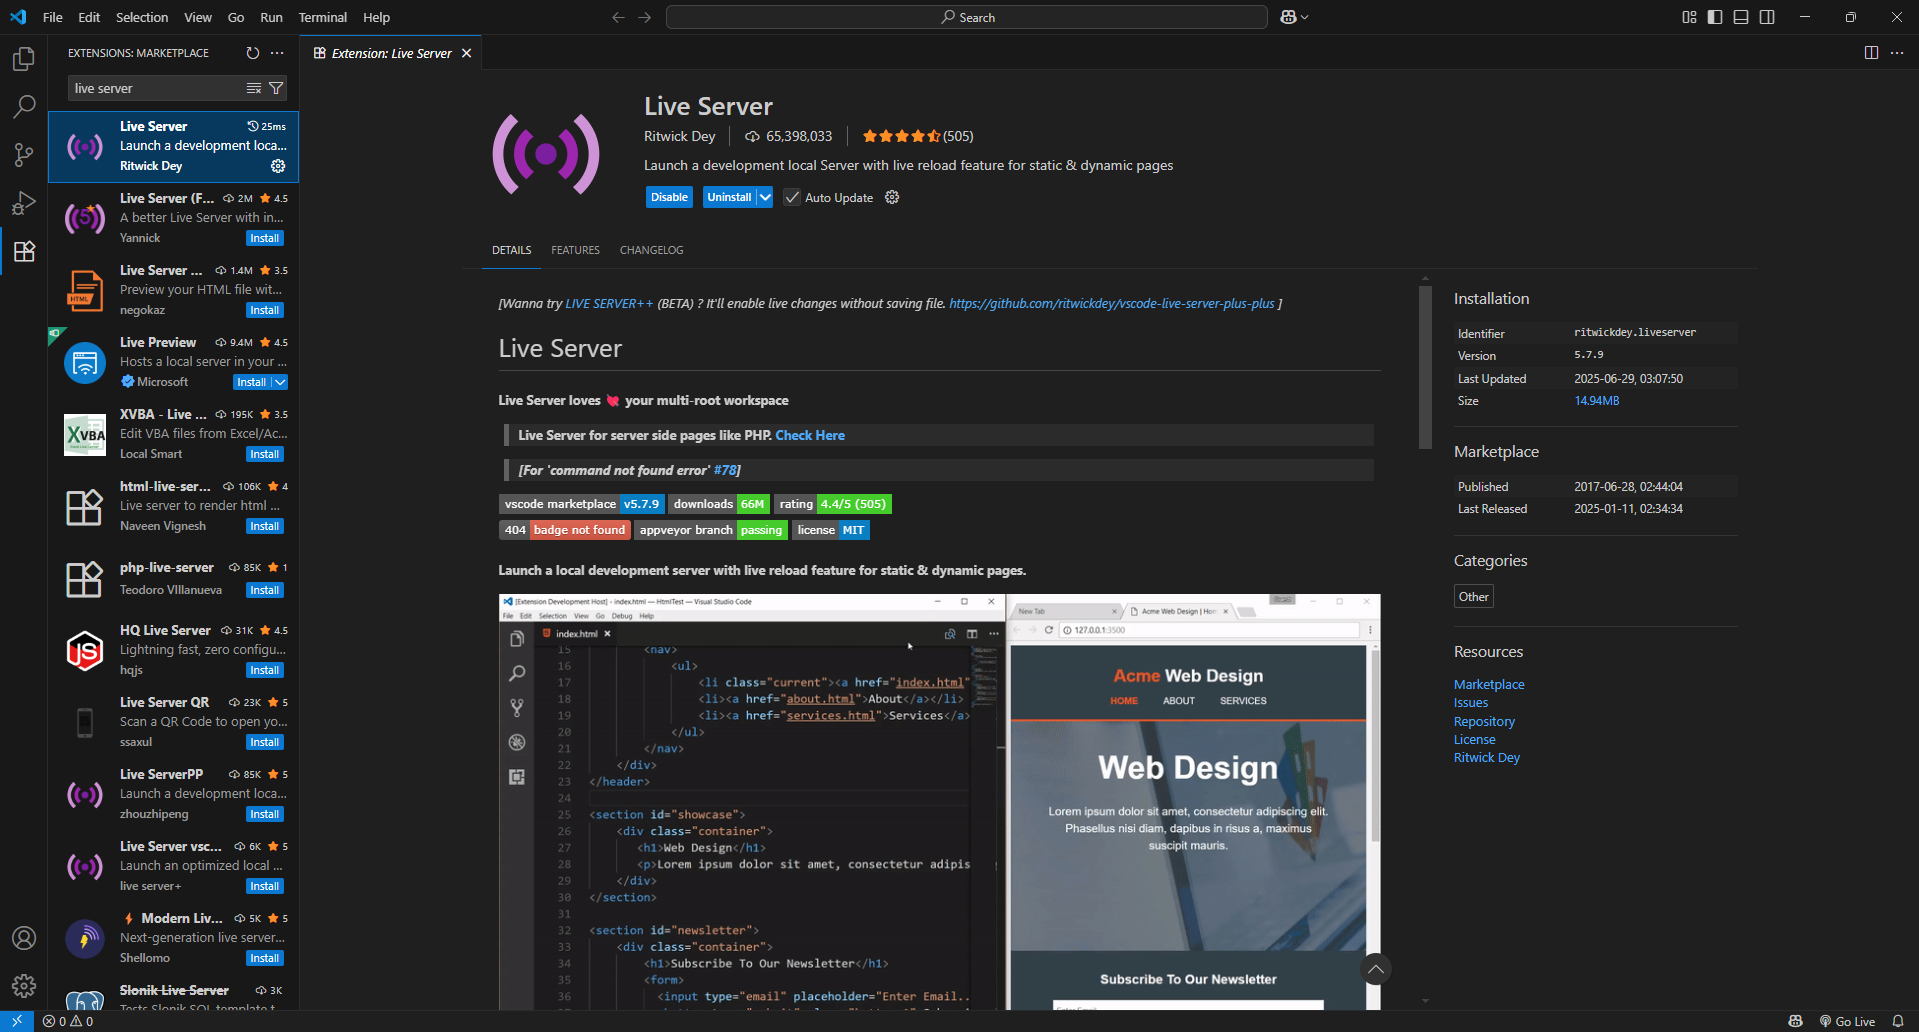Viewport: 1919px width, 1032px height.
Task: Click the Copilot status bar icon
Action: coord(1796,1021)
